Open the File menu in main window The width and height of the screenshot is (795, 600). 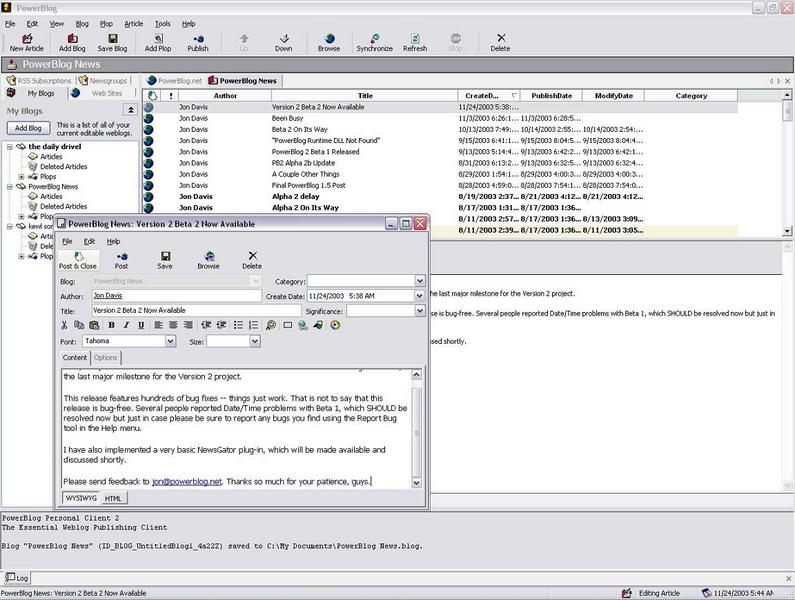click(x=10, y=24)
